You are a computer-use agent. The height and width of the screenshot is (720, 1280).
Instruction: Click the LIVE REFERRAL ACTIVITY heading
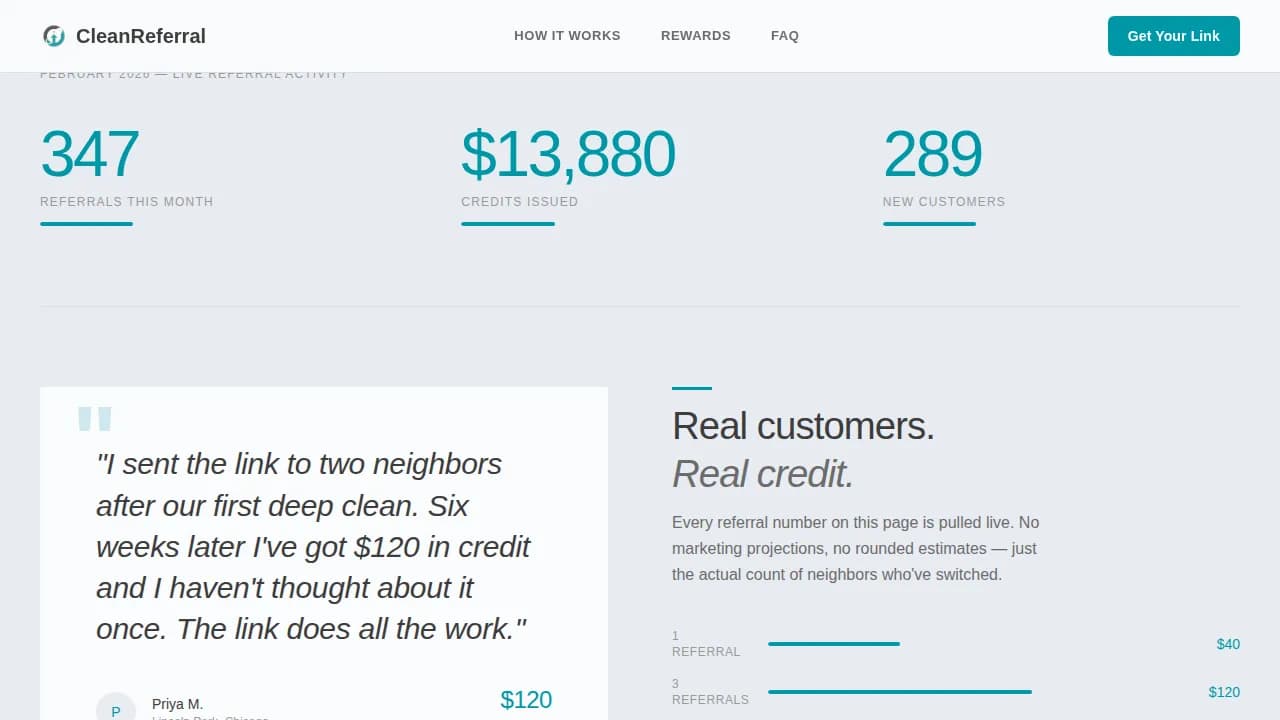pos(193,73)
